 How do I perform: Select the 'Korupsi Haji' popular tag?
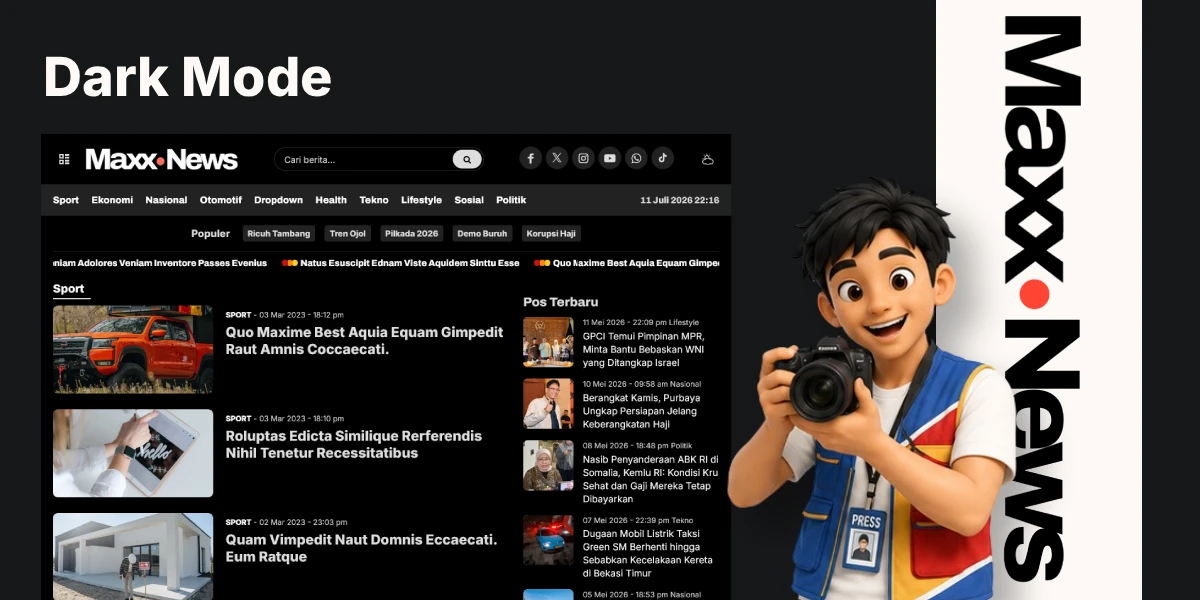tap(552, 233)
